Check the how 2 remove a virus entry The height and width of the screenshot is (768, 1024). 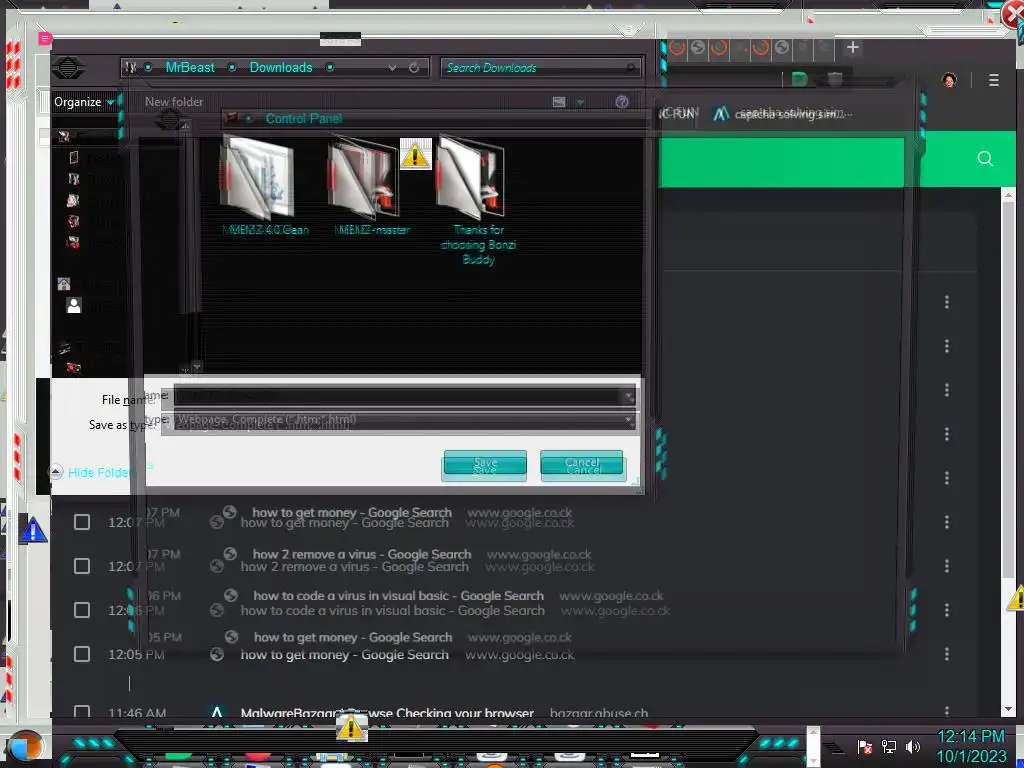(x=82, y=566)
